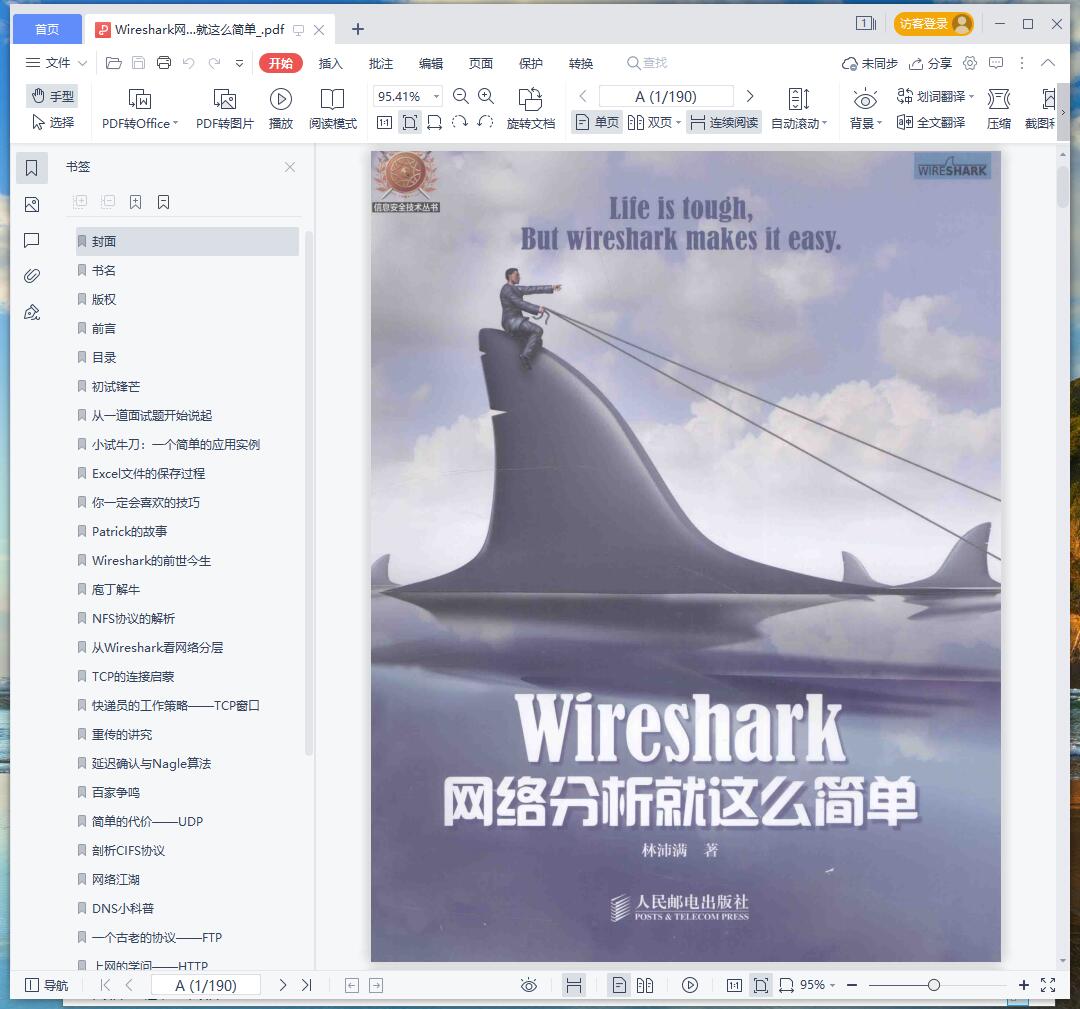Toggle 连续阅读 continuous reading
Image resolution: width=1080 pixels, height=1009 pixels.
click(x=724, y=123)
